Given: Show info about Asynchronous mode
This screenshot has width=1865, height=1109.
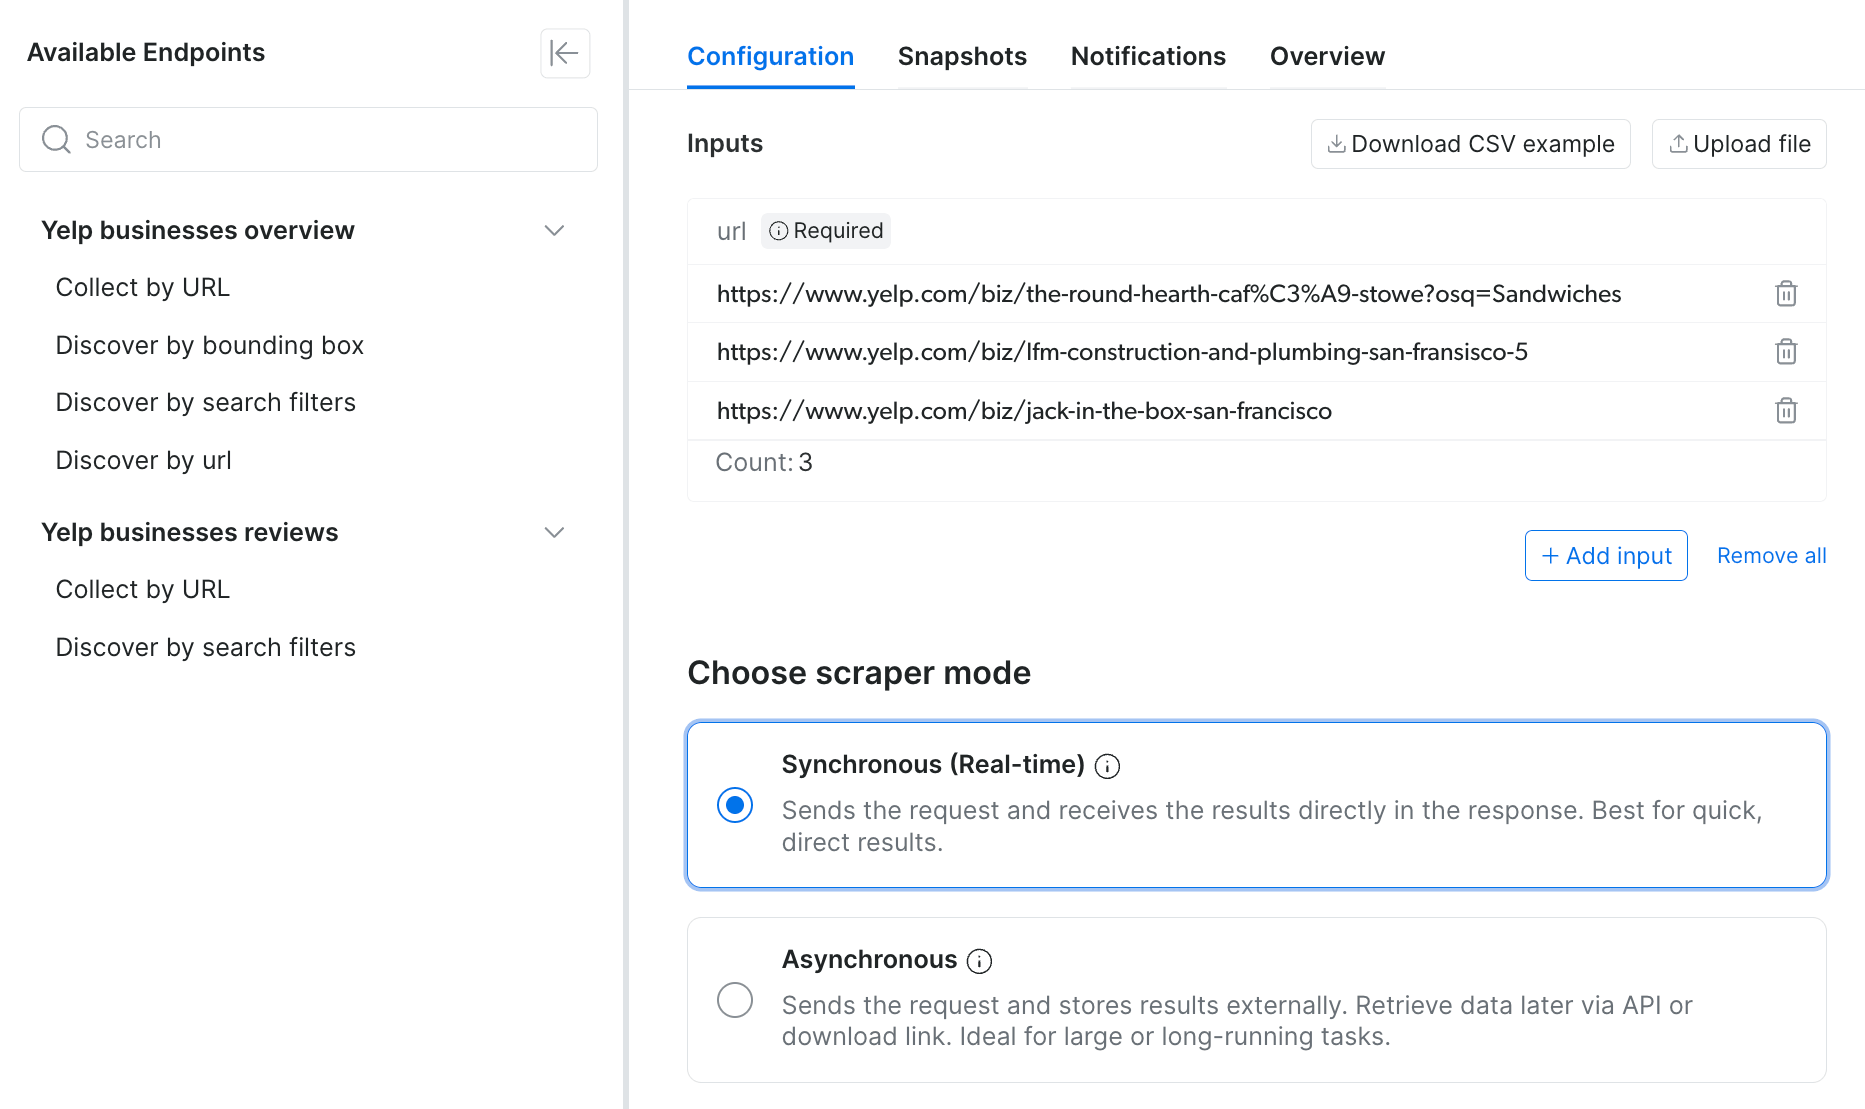Looking at the screenshot, I should 980,961.
